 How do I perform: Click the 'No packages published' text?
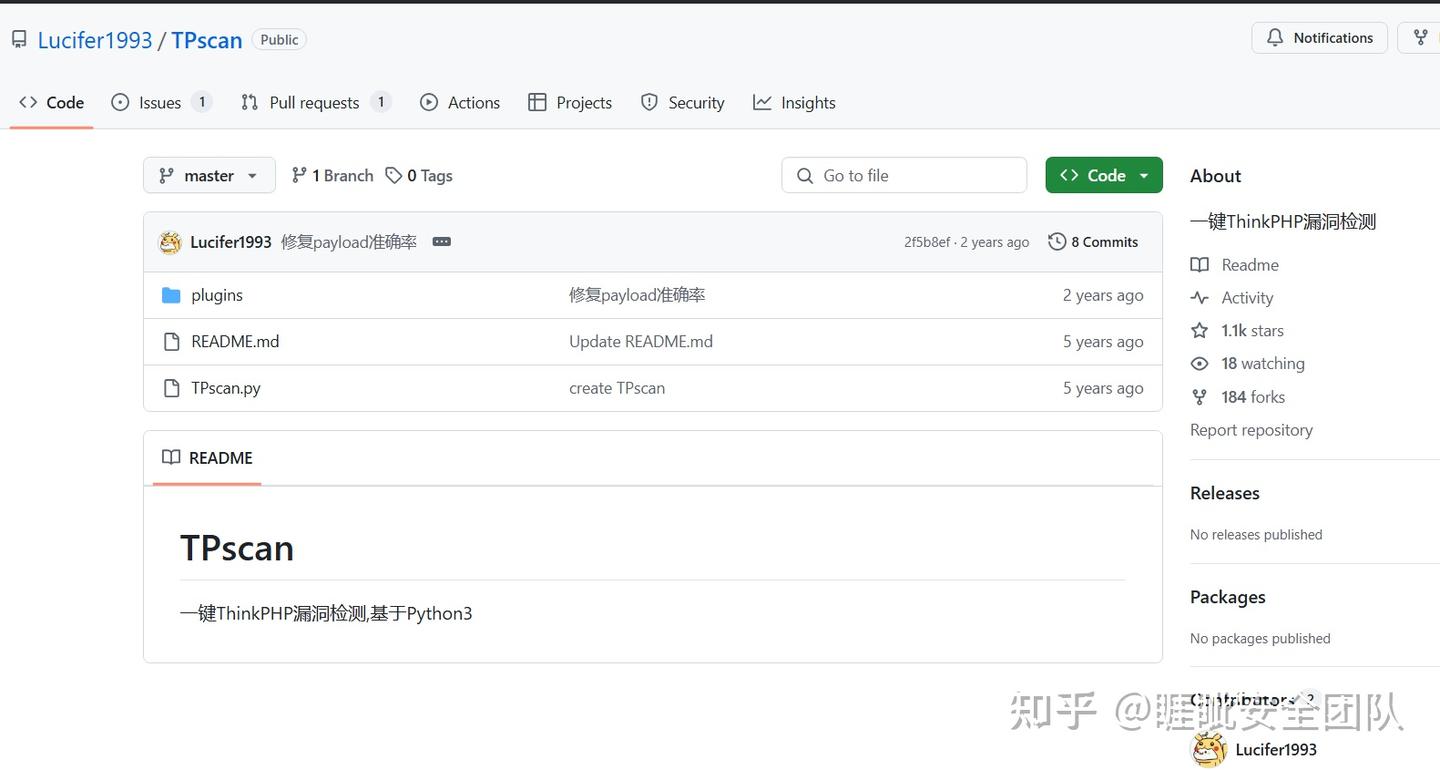[1260, 639]
